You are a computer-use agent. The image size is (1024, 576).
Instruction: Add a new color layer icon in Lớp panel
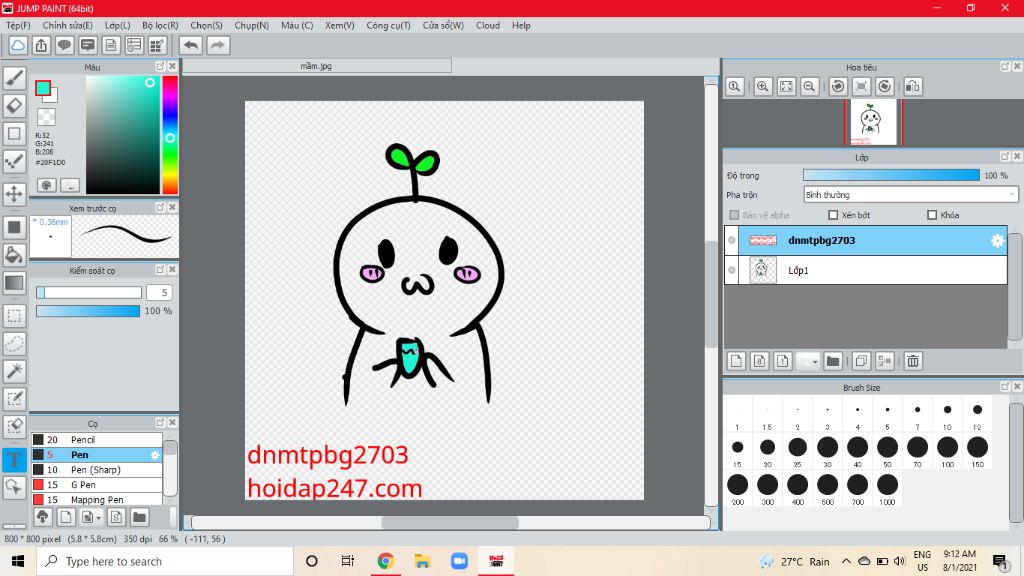click(x=737, y=361)
